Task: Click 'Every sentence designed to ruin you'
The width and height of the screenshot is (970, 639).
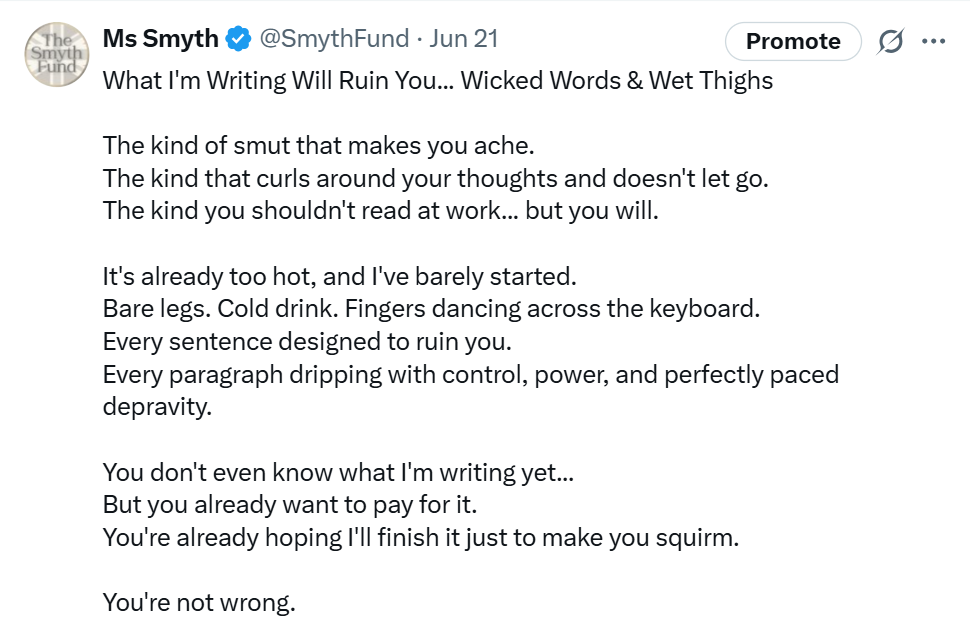Action: click(307, 341)
